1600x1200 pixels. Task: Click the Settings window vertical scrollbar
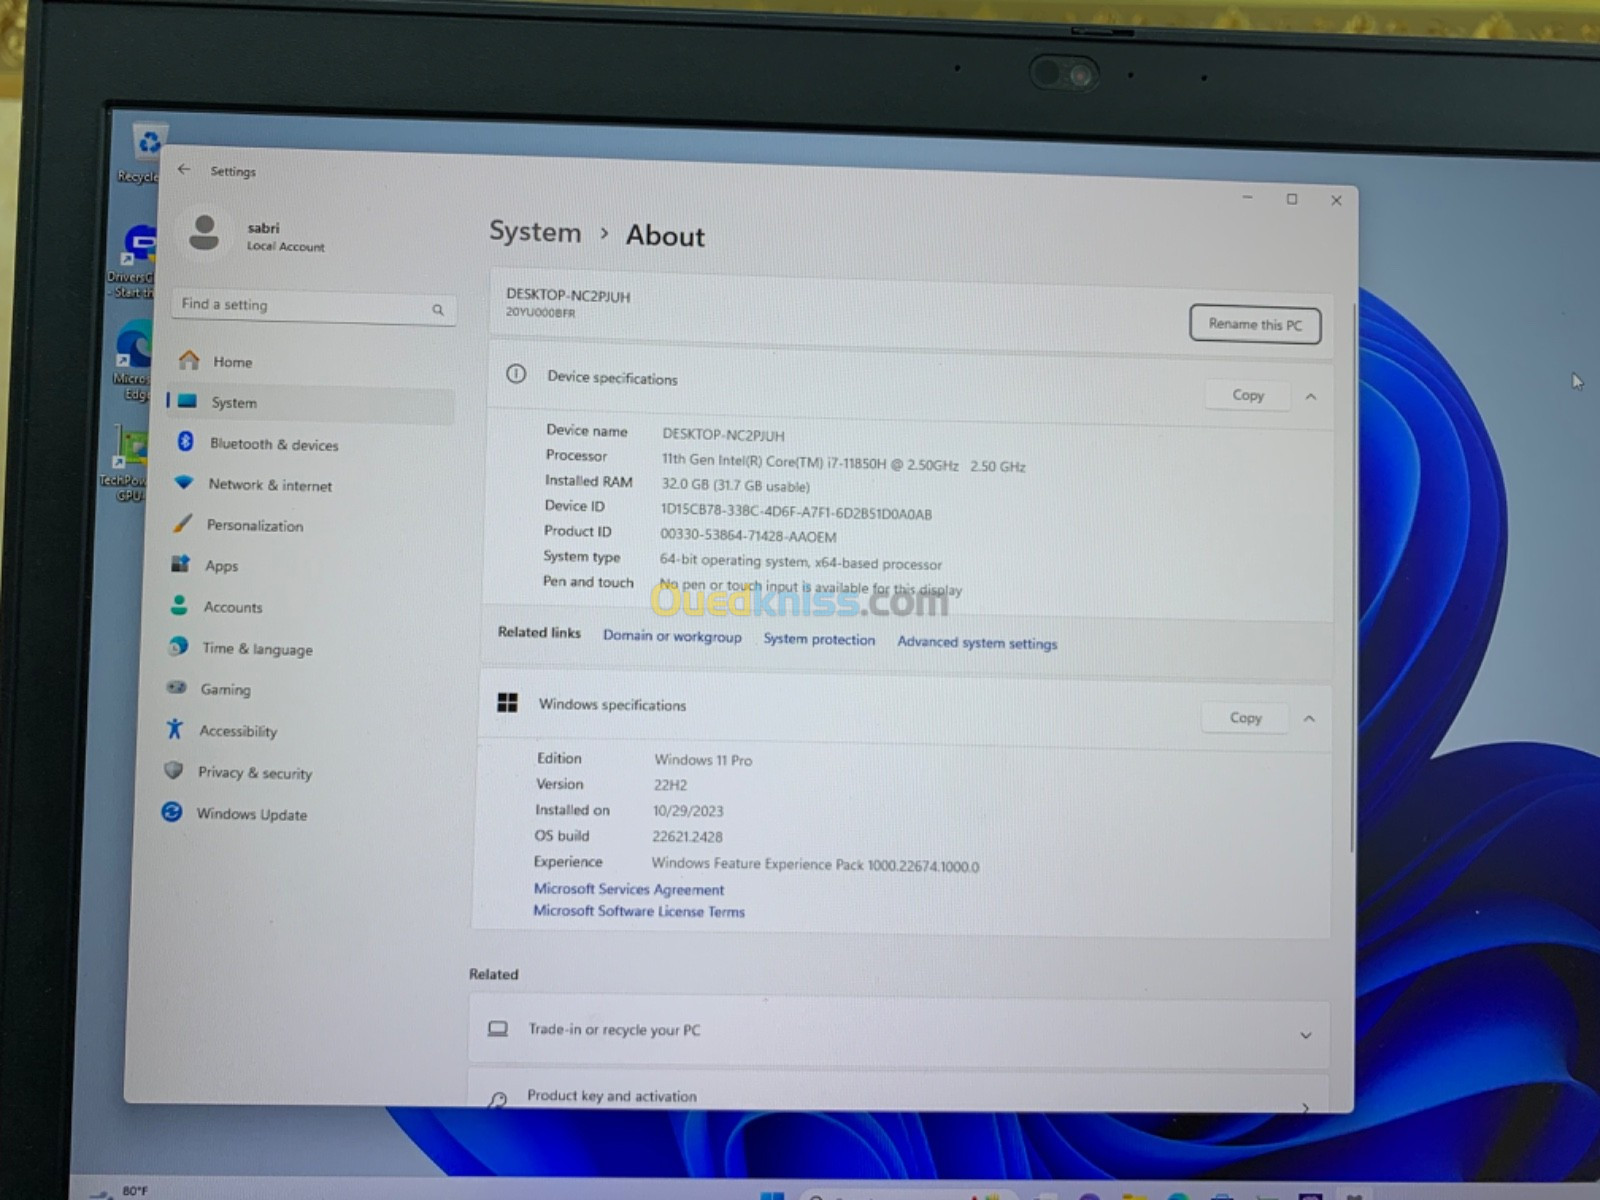point(1354,578)
